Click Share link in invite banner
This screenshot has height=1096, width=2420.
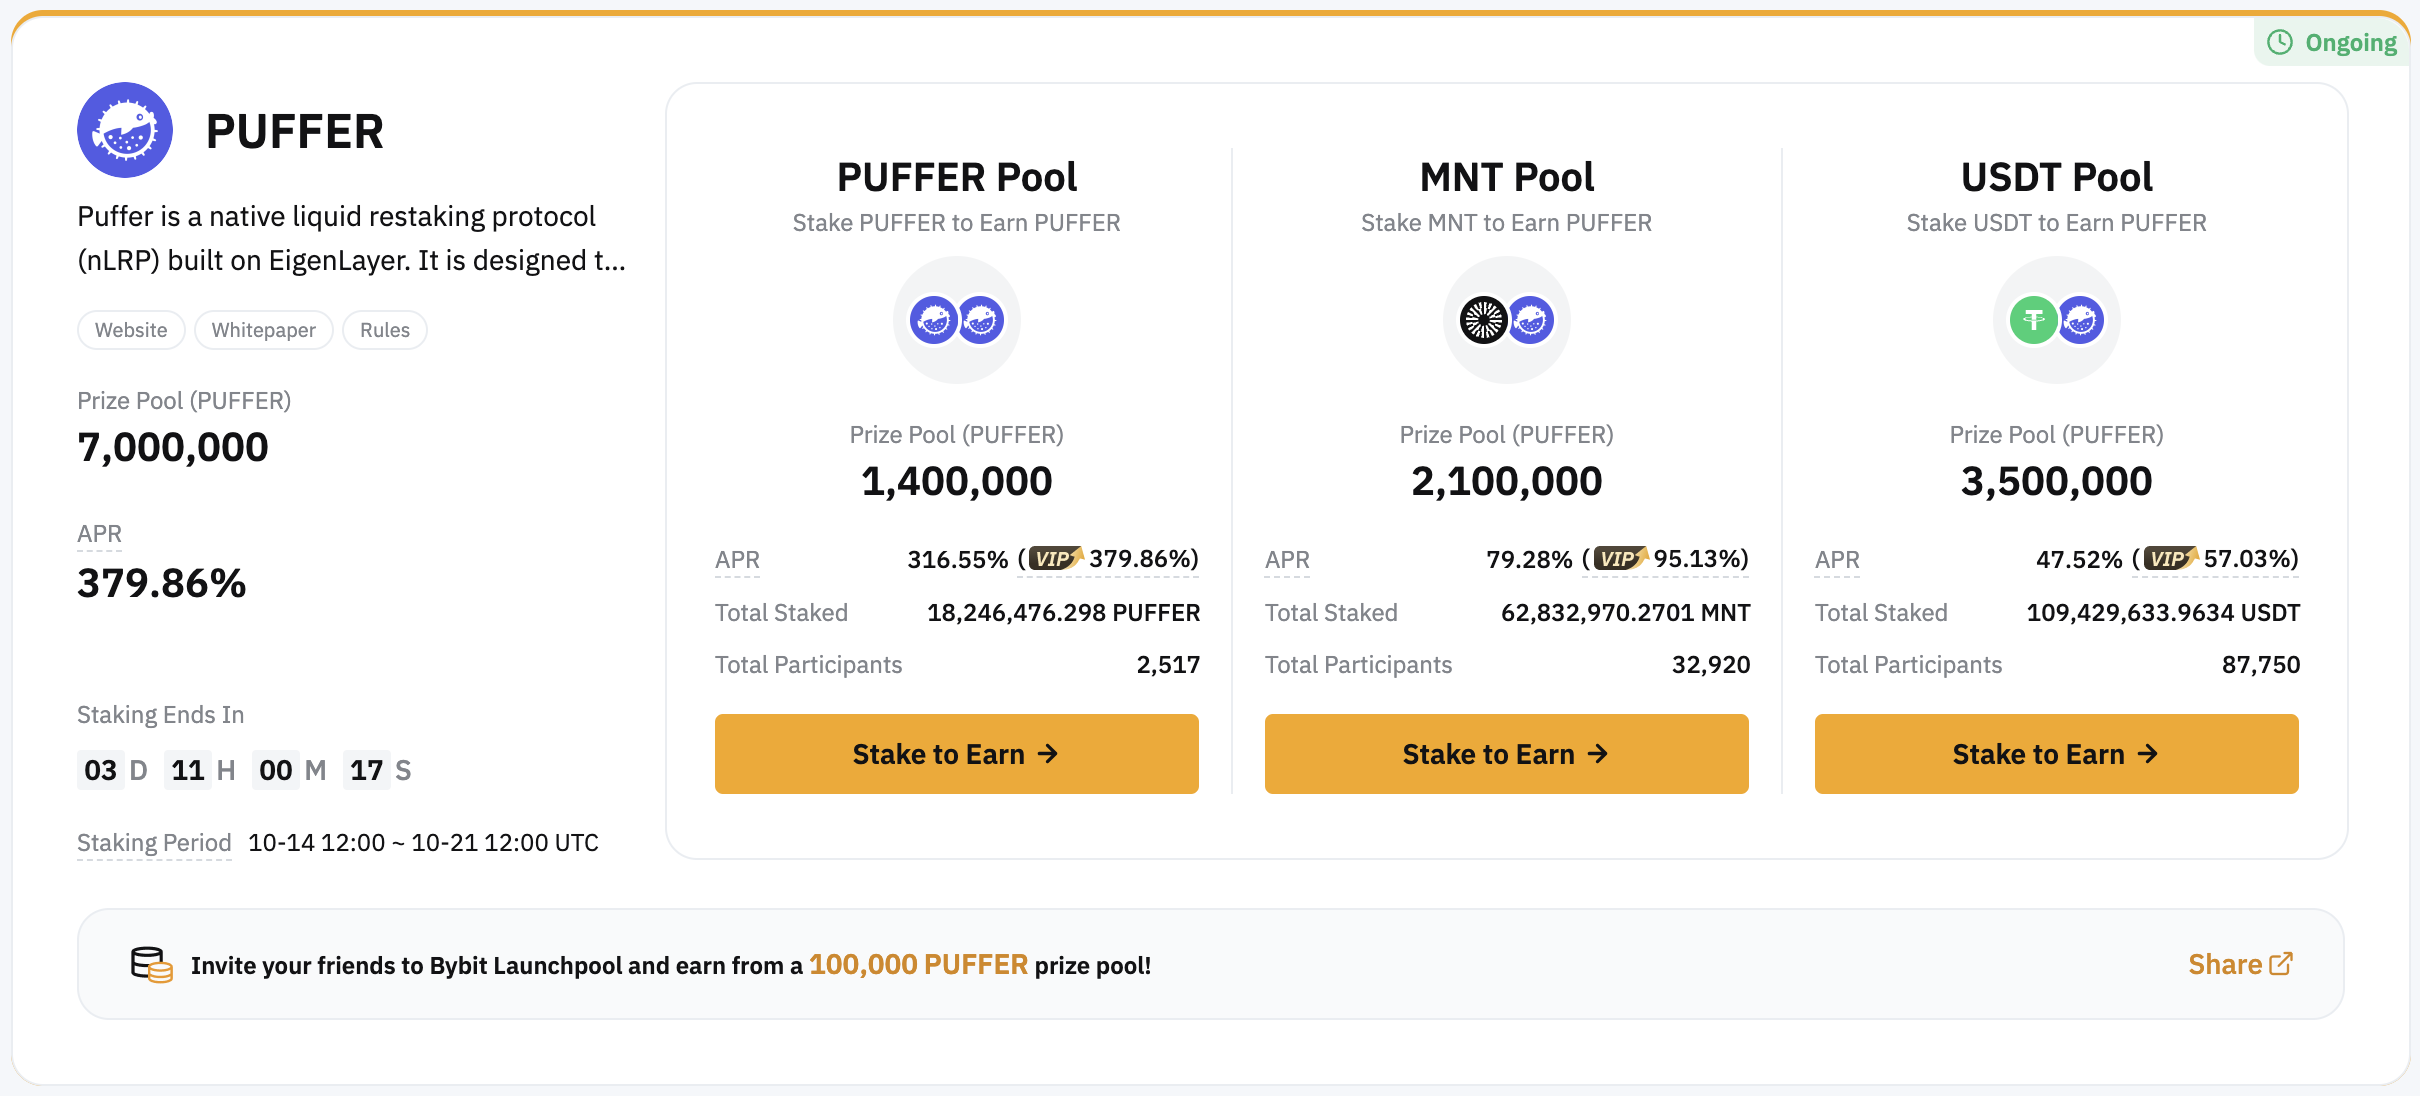(x=2240, y=964)
